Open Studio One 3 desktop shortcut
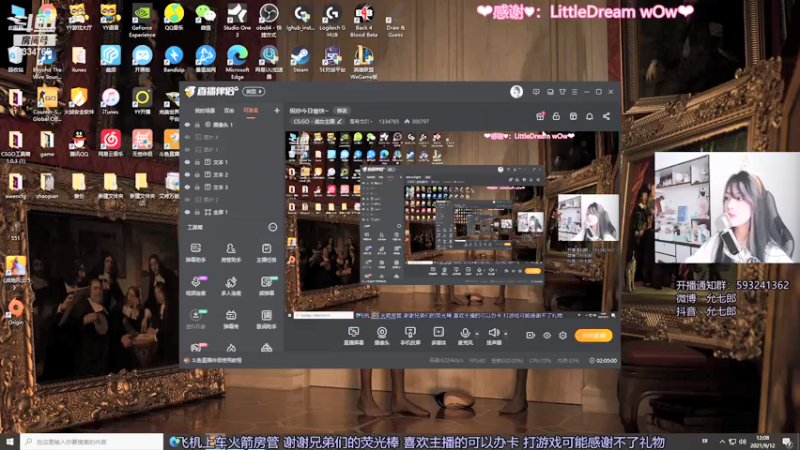Viewport: 800px width, 450px height. click(x=237, y=20)
